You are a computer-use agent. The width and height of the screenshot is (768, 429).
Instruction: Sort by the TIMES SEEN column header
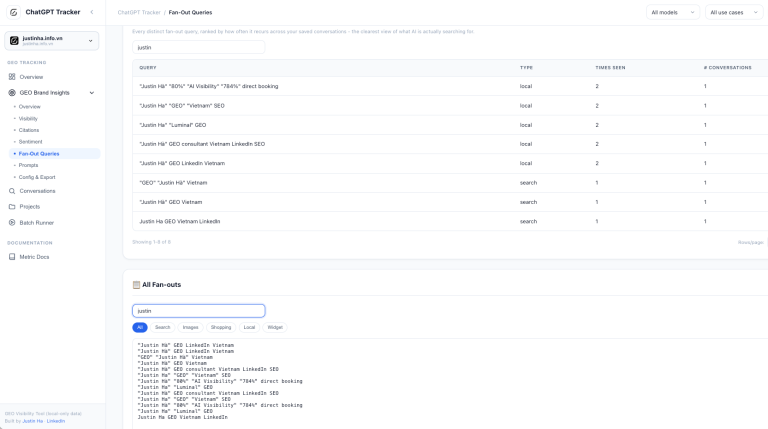tap(610, 68)
